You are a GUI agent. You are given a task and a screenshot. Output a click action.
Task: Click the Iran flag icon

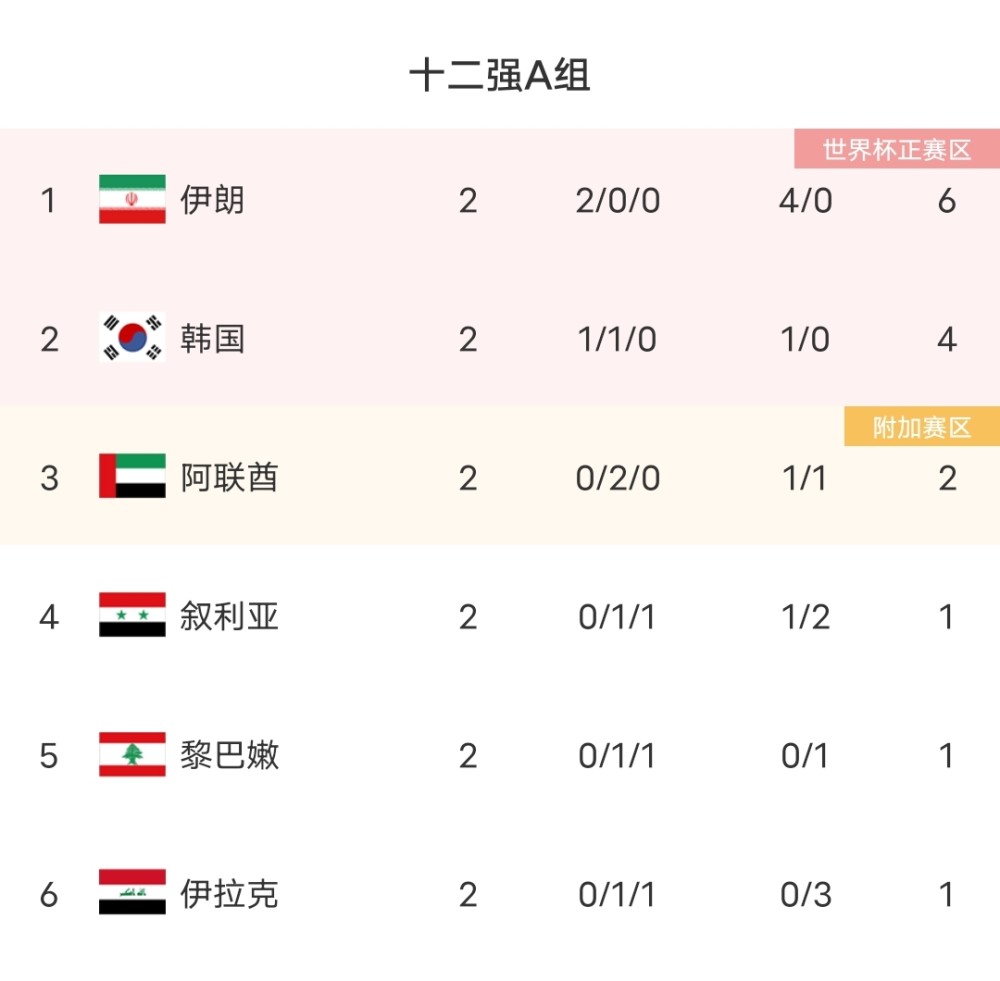pyautogui.click(x=132, y=200)
